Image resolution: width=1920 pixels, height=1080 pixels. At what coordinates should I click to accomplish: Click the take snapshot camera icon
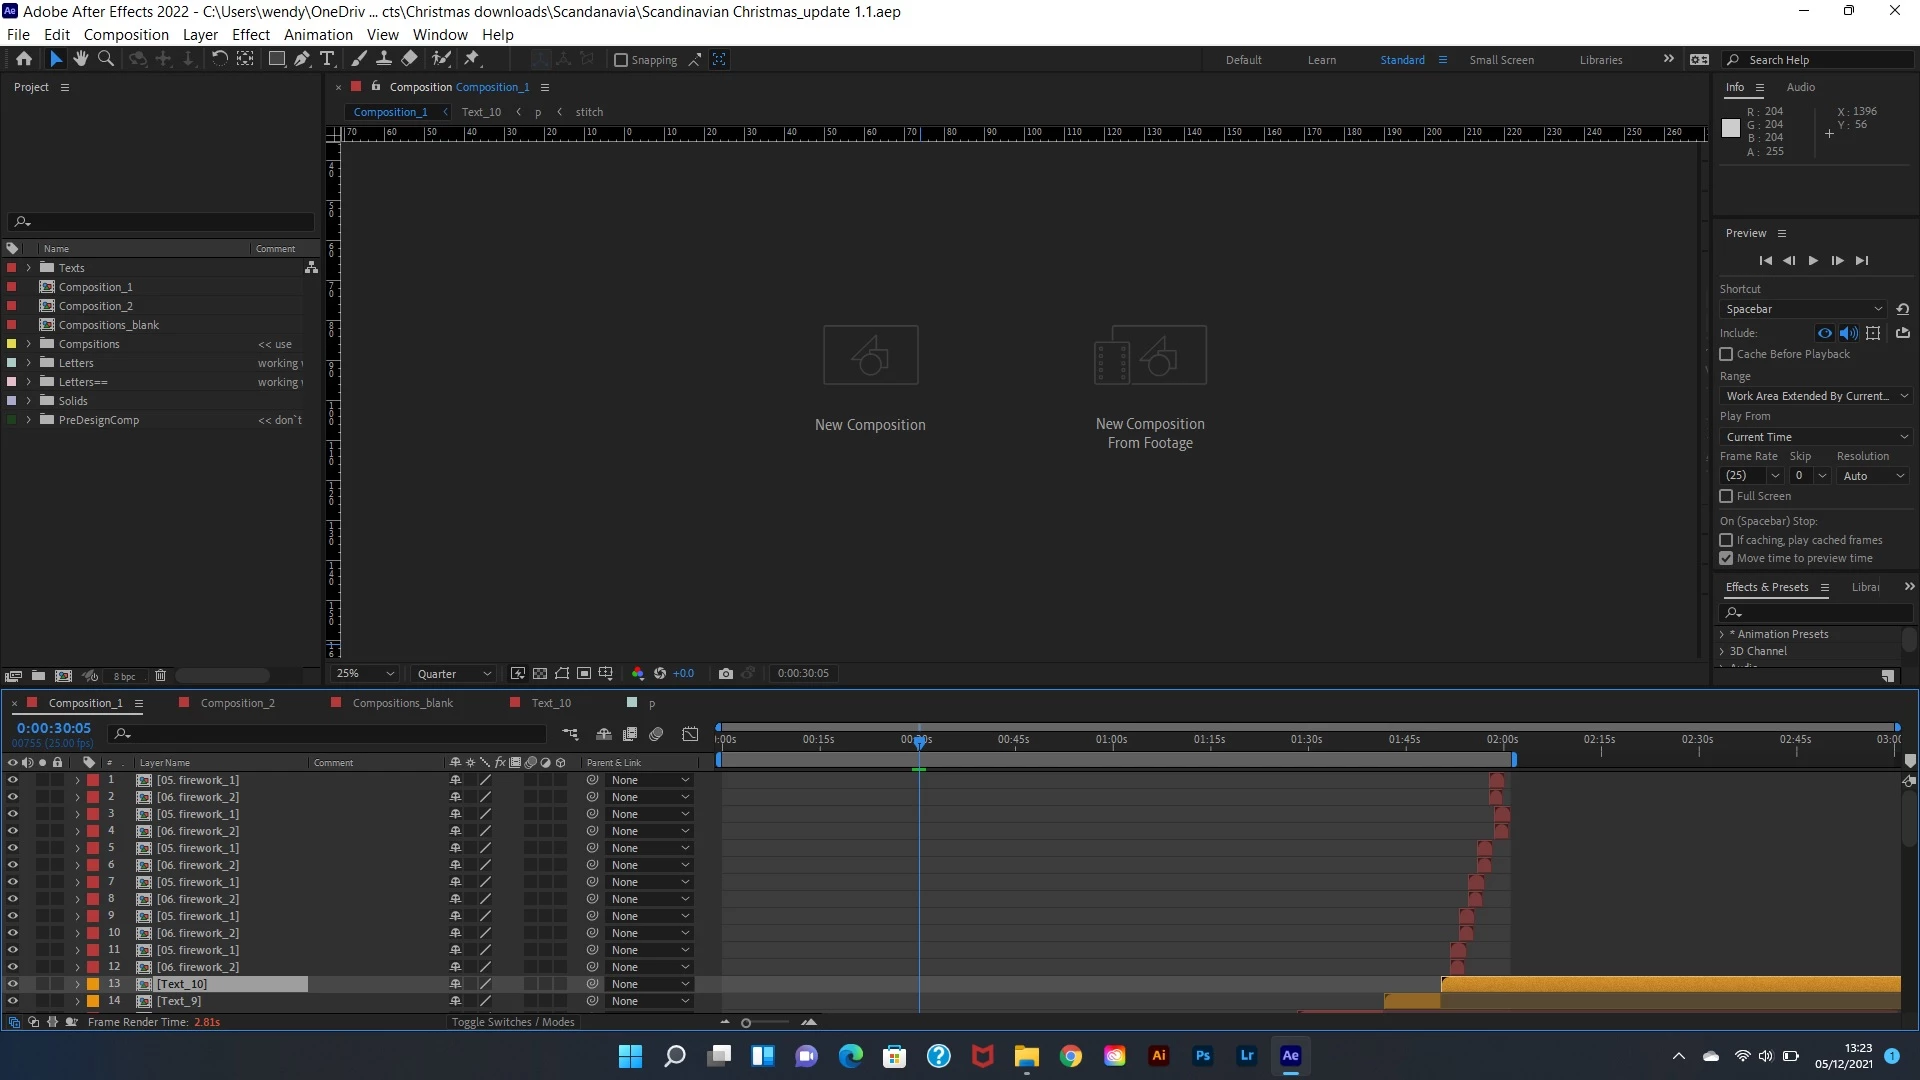[x=726, y=674]
